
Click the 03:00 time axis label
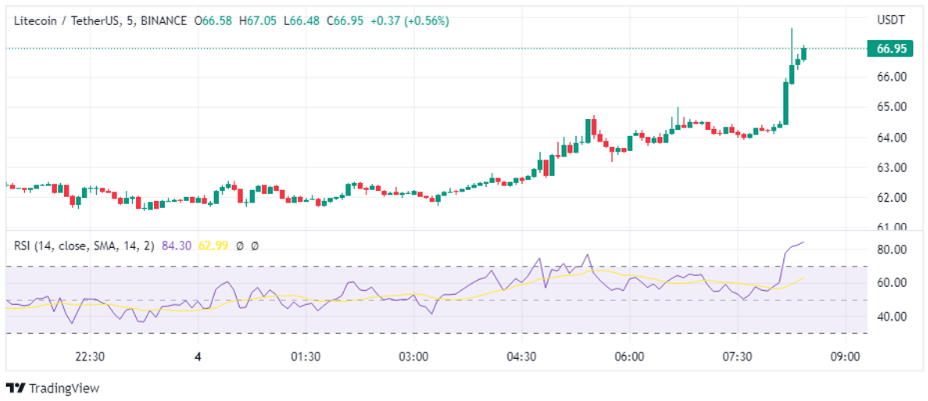[414, 357]
